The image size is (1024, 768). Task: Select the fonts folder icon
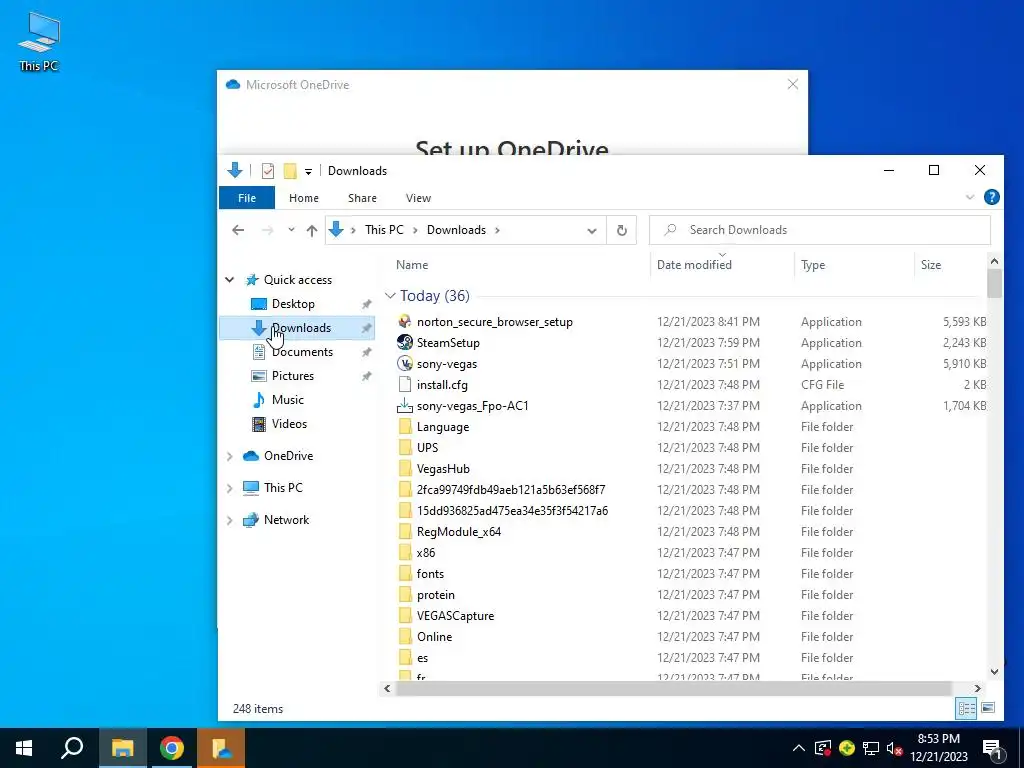click(405, 573)
